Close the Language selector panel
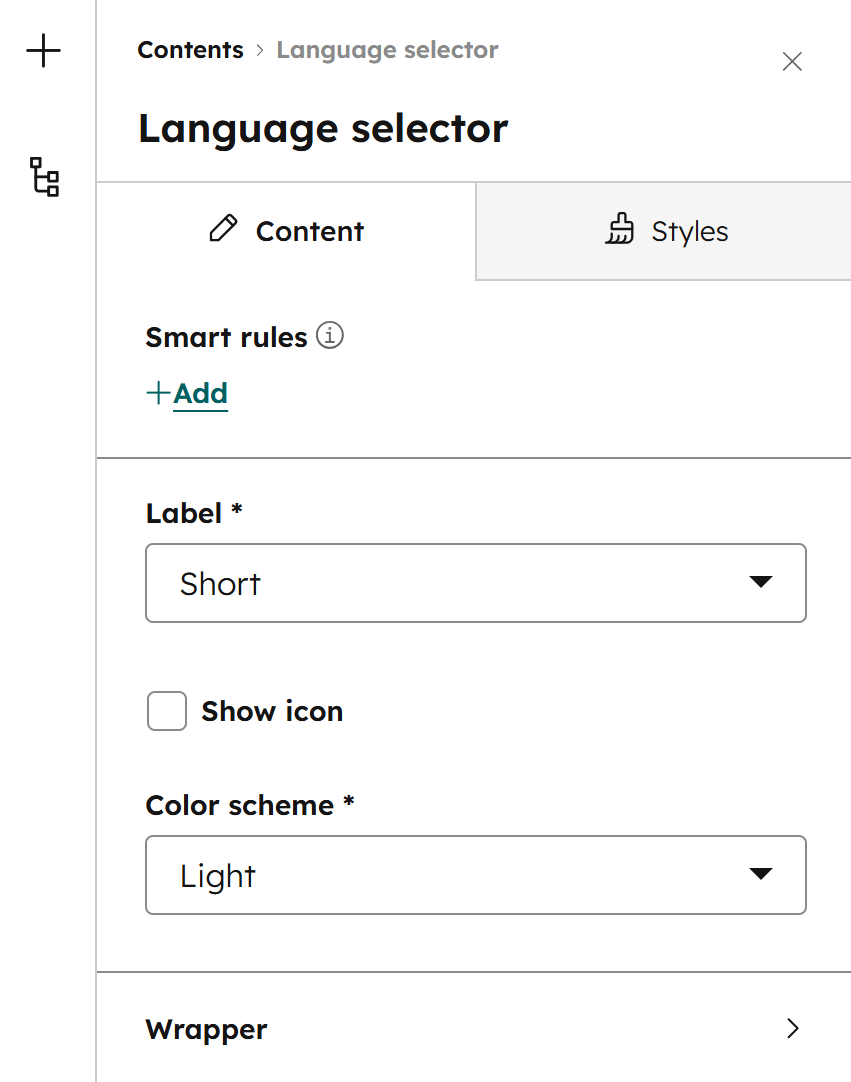Viewport: 851px width, 1082px height. [792, 61]
